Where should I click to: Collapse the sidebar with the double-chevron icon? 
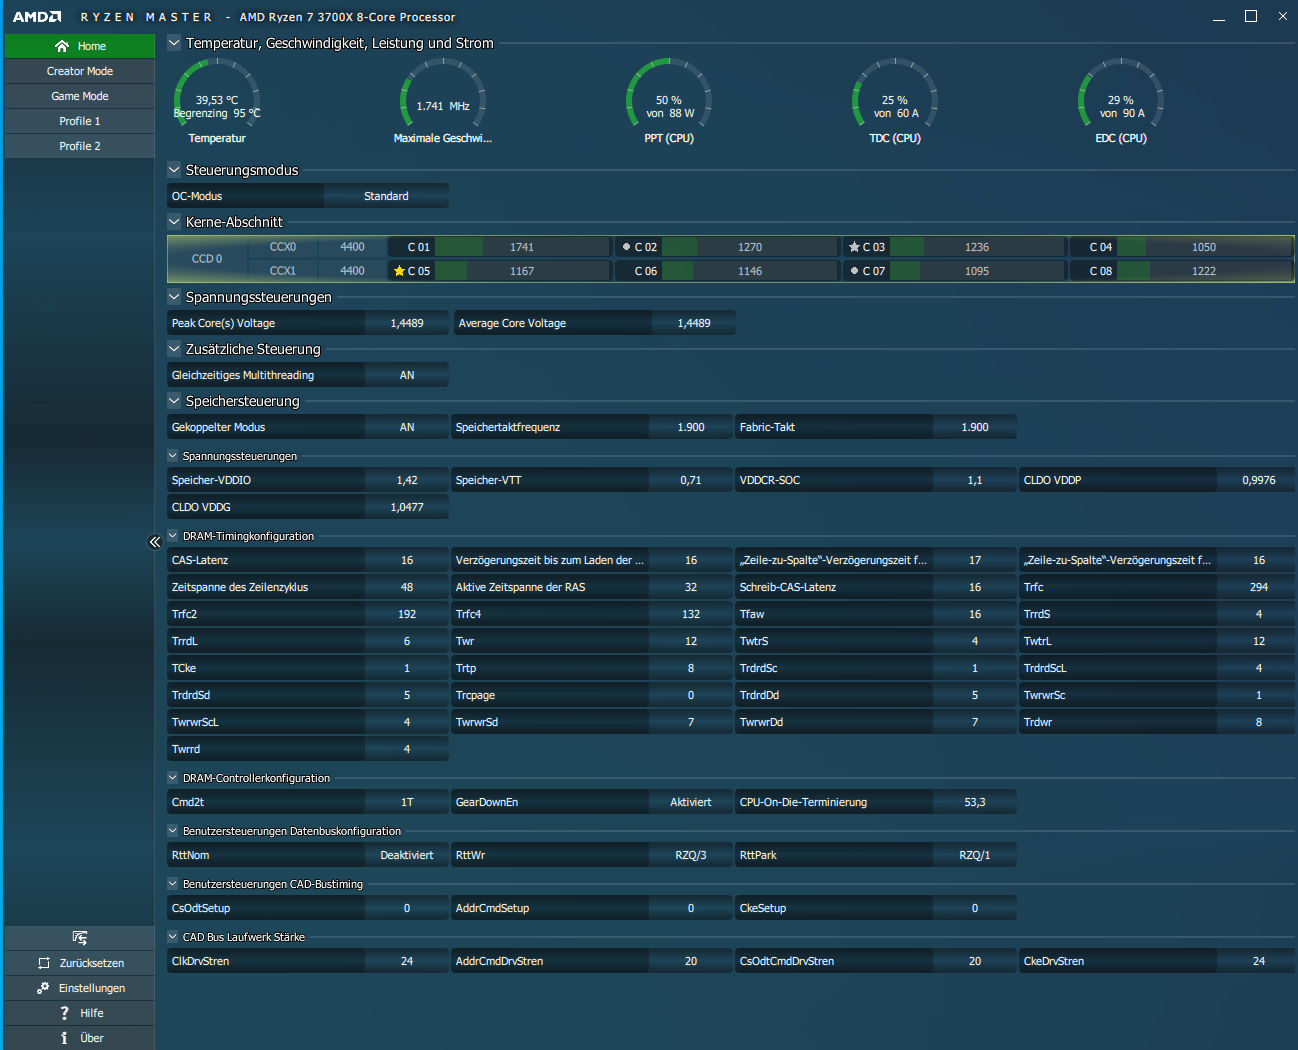coord(155,542)
